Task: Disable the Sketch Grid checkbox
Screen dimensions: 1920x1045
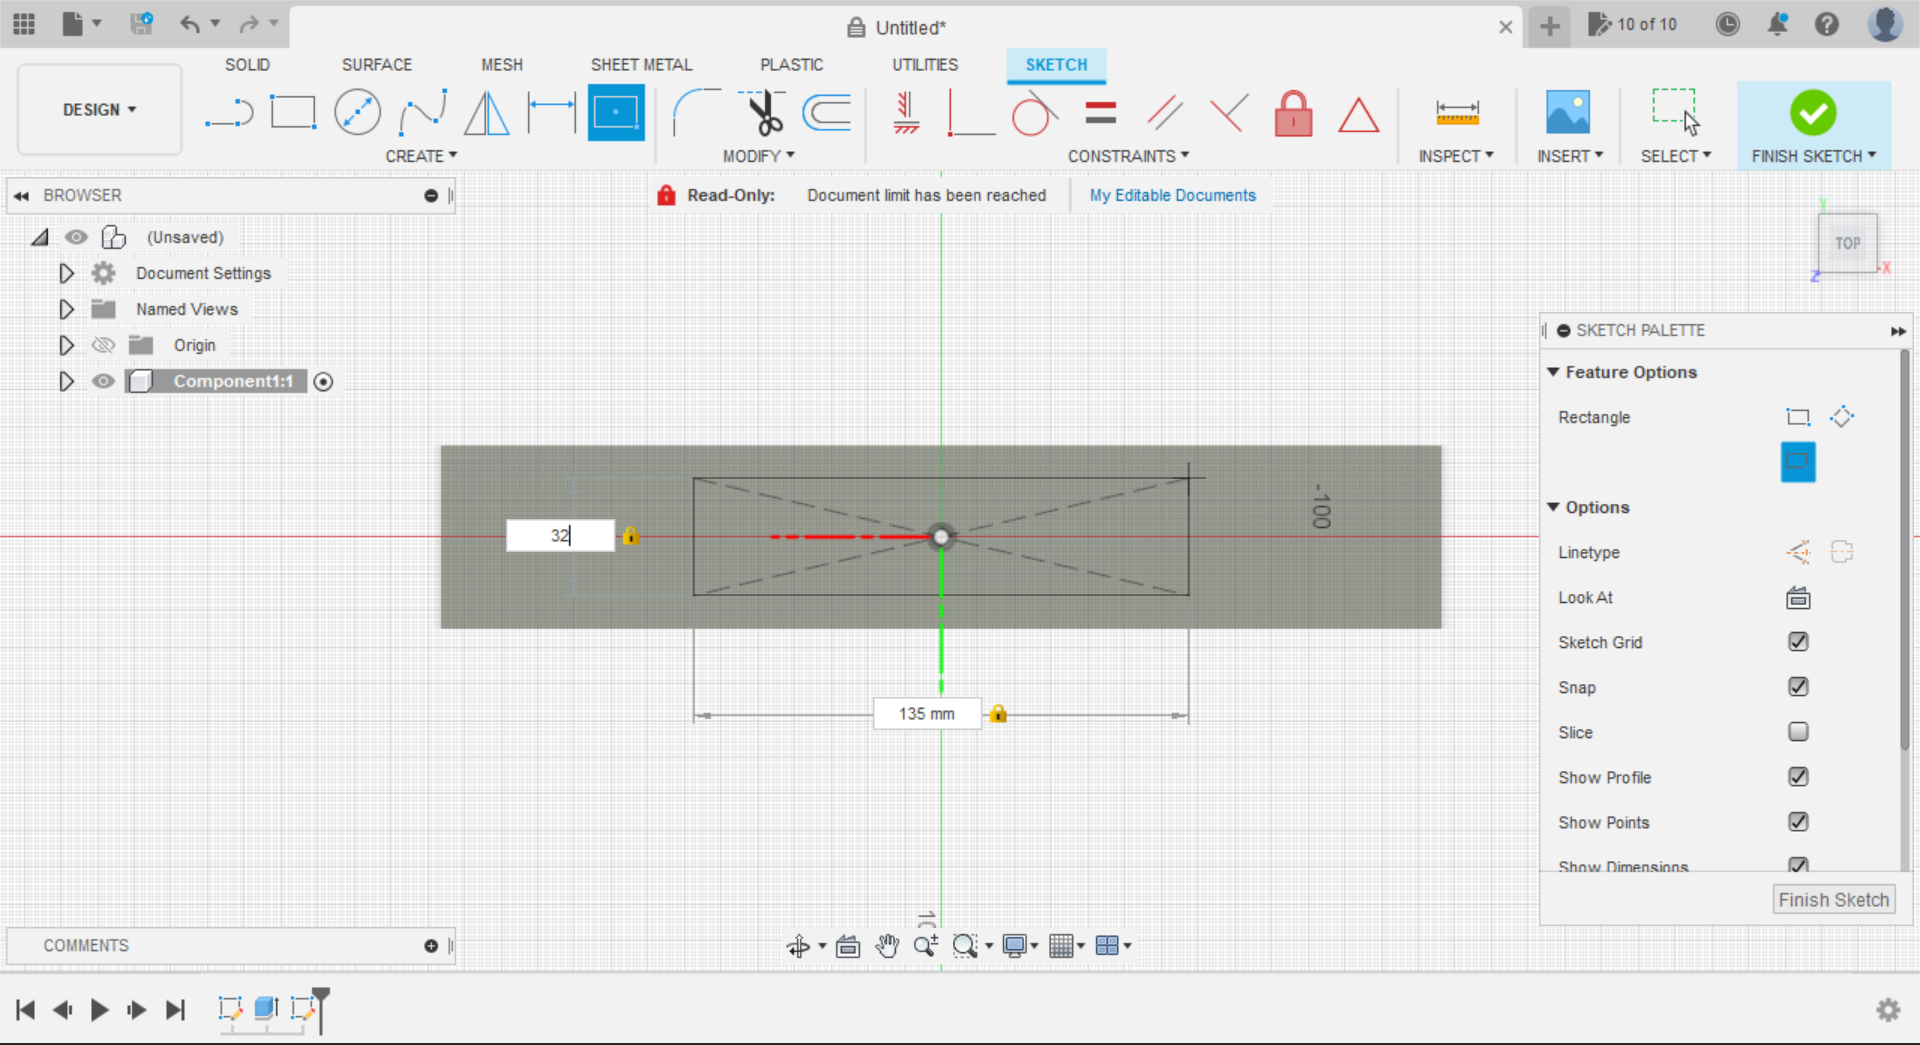Action: [x=1797, y=642]
